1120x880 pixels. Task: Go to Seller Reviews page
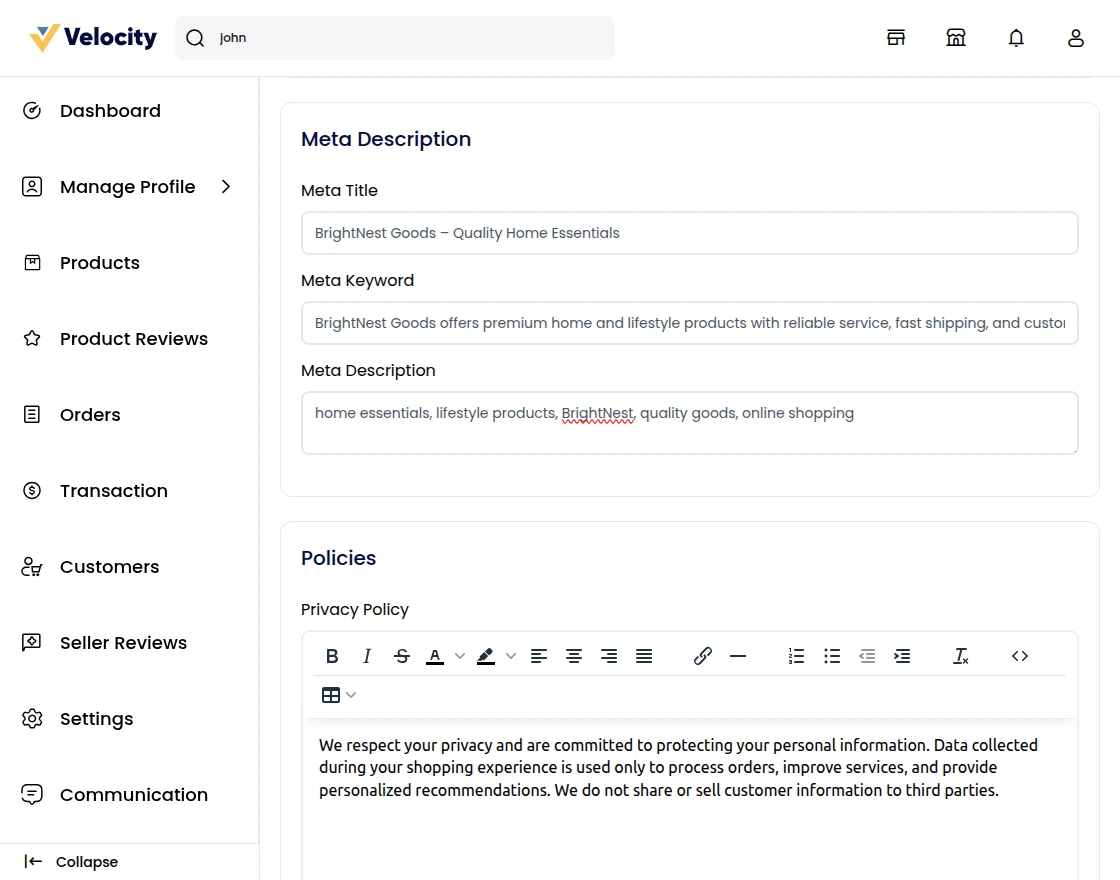pos(123,643)
